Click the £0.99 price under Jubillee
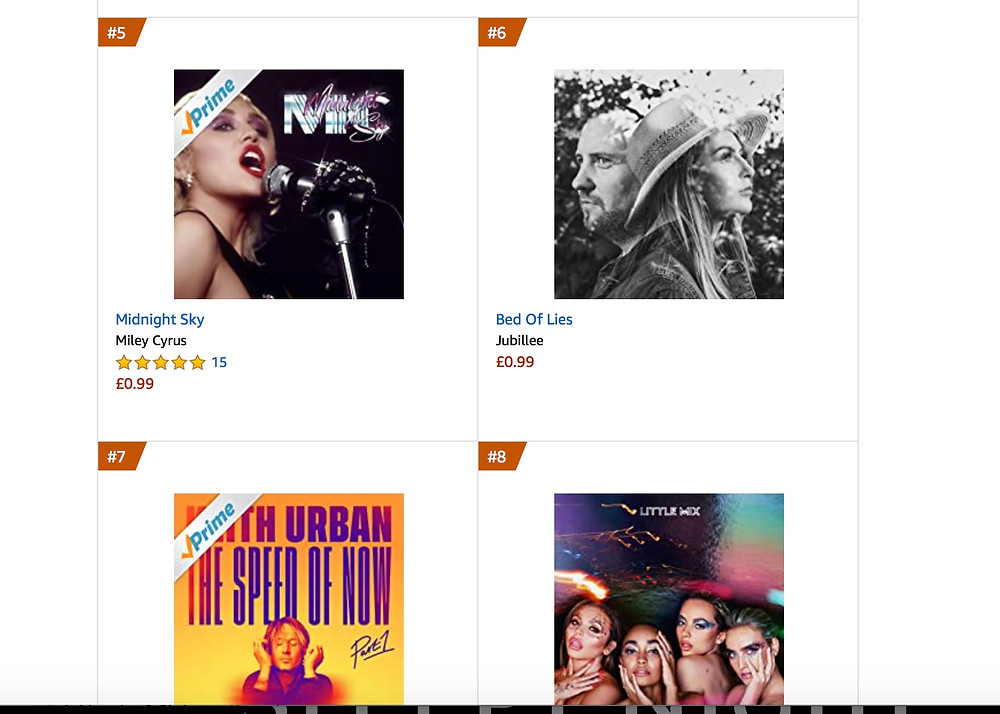This screenshot has width=1000, height=714. (515, 362)
